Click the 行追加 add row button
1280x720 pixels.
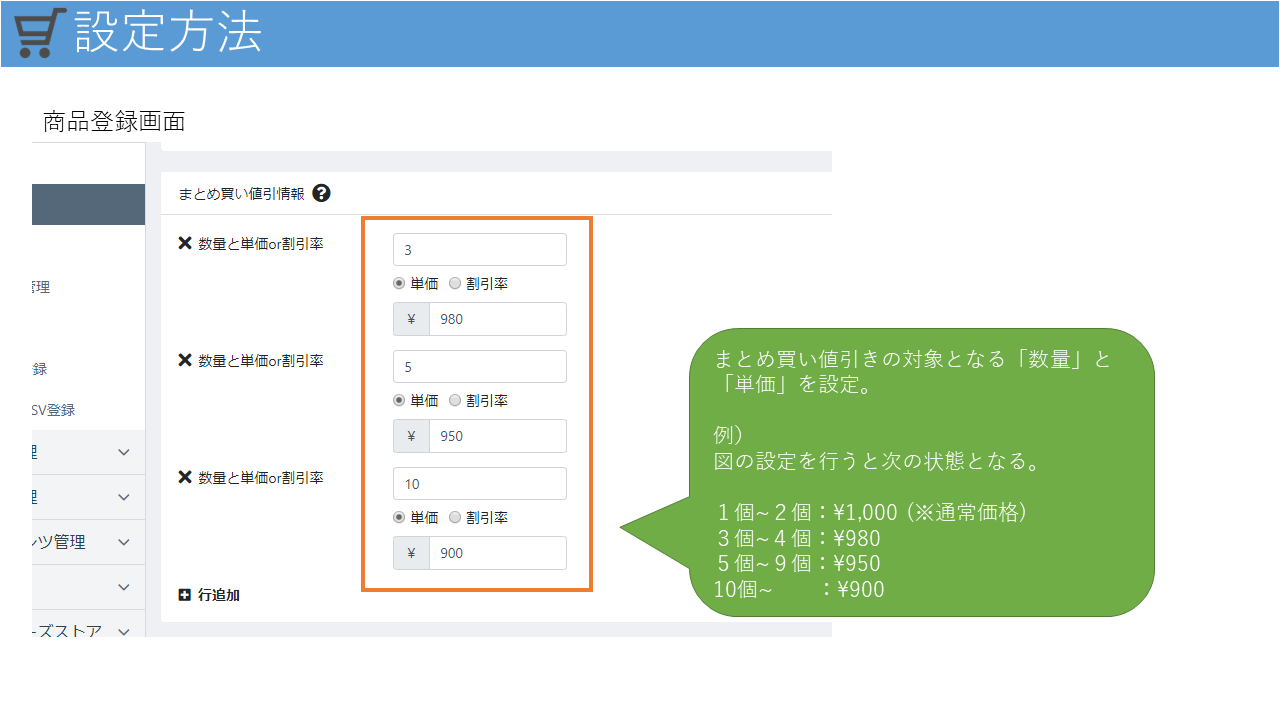209,595
